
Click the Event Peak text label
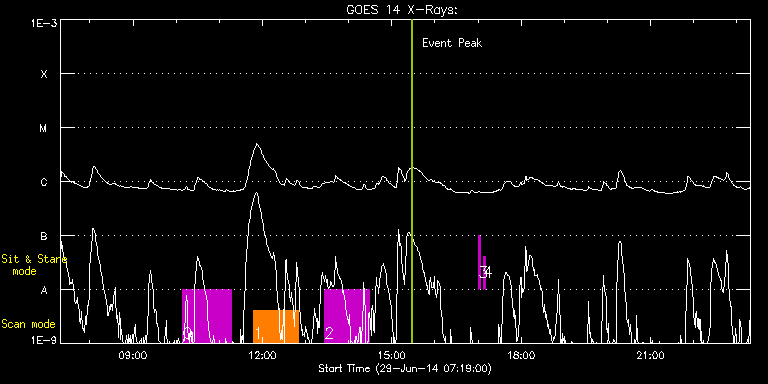click(452, 43)
